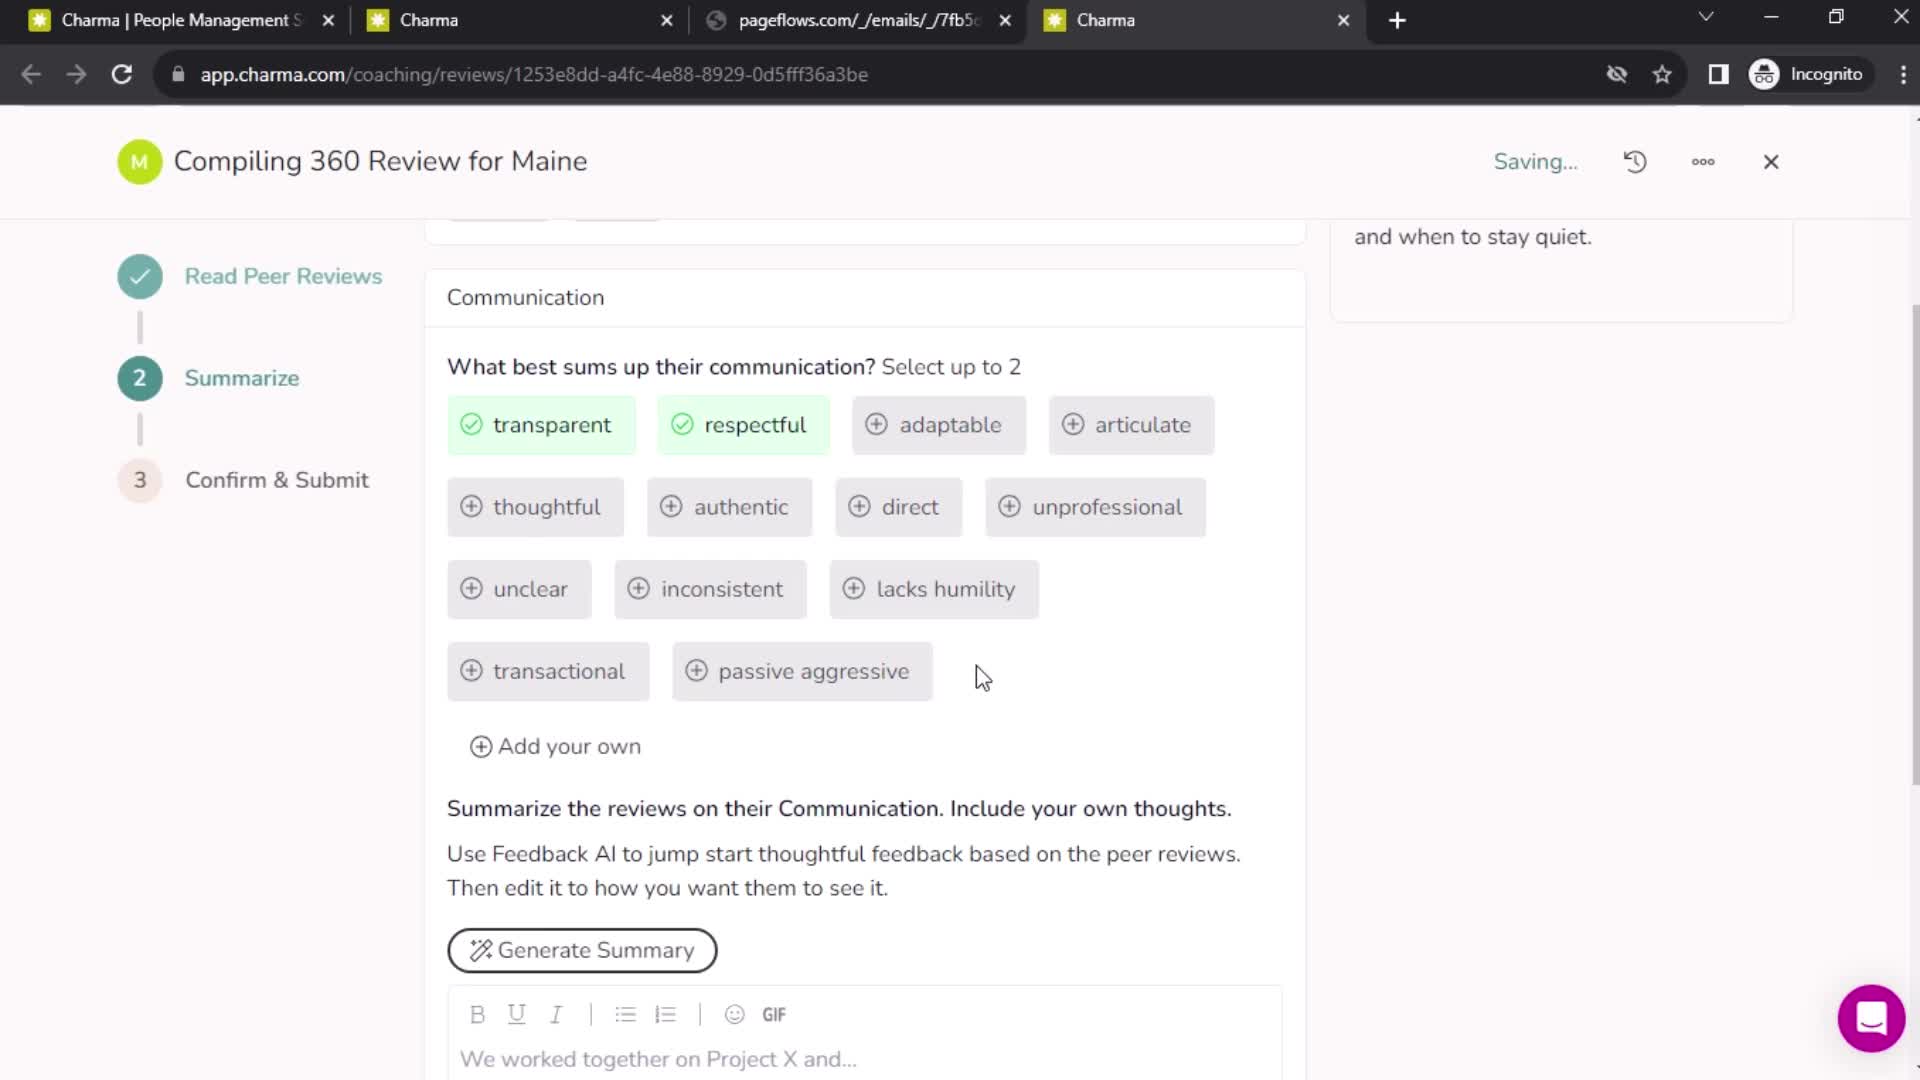Image resolution: width=1920 pixels, height=1080 pixels.
Task: Click the Emoji picker icon
Action: point(733,1014)
